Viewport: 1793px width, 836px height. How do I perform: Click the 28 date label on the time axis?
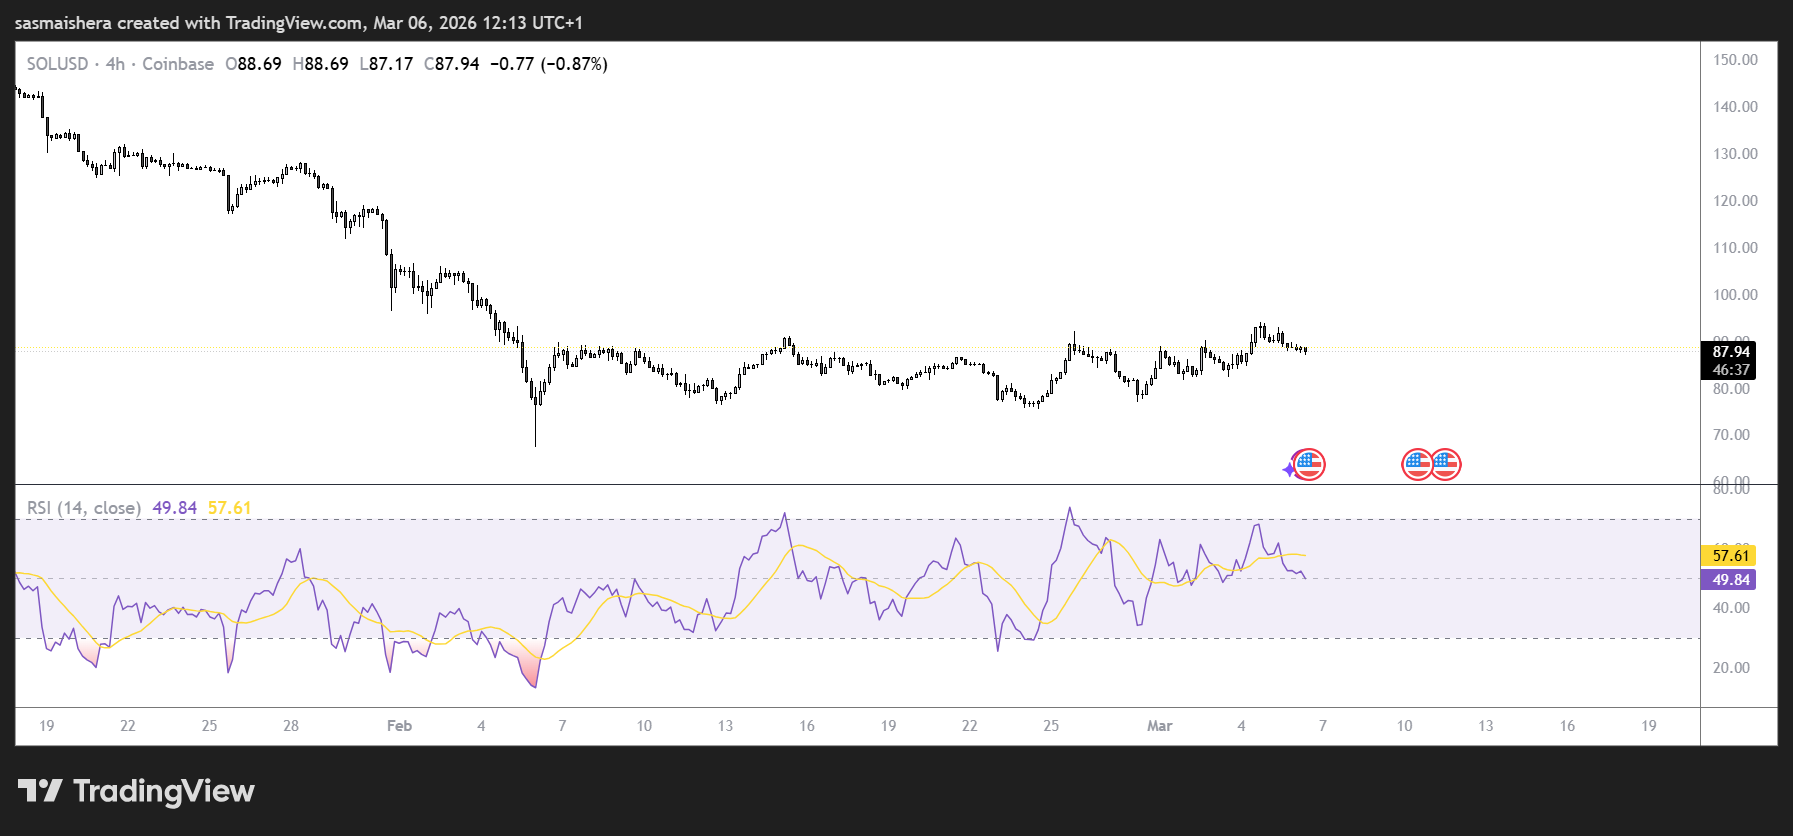(x=291, y=726)
